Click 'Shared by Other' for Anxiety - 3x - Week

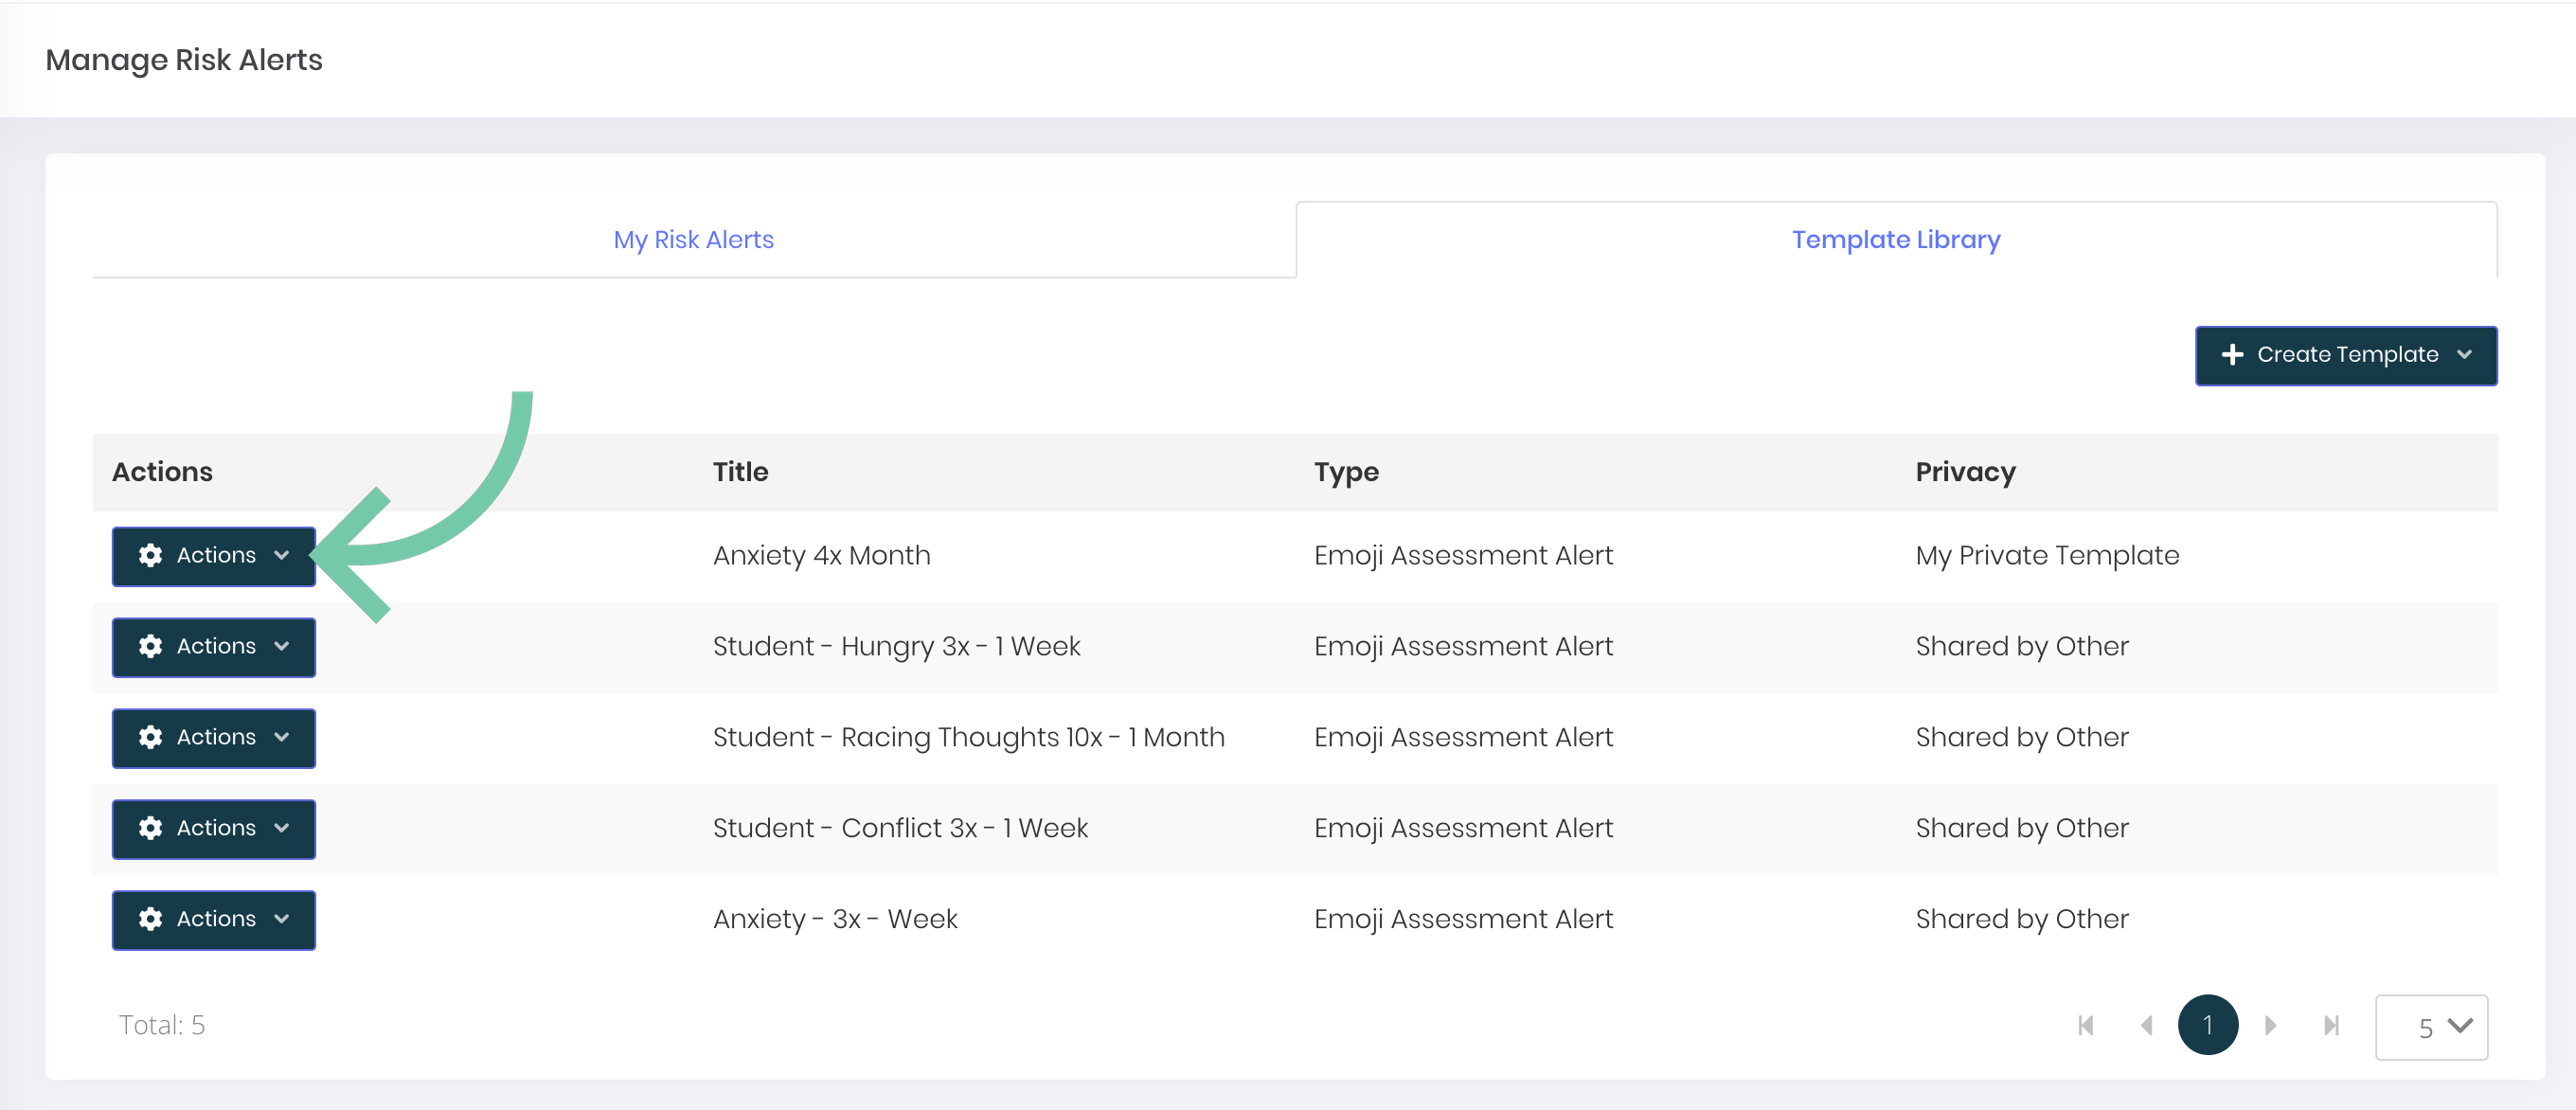coord(2022,920)
